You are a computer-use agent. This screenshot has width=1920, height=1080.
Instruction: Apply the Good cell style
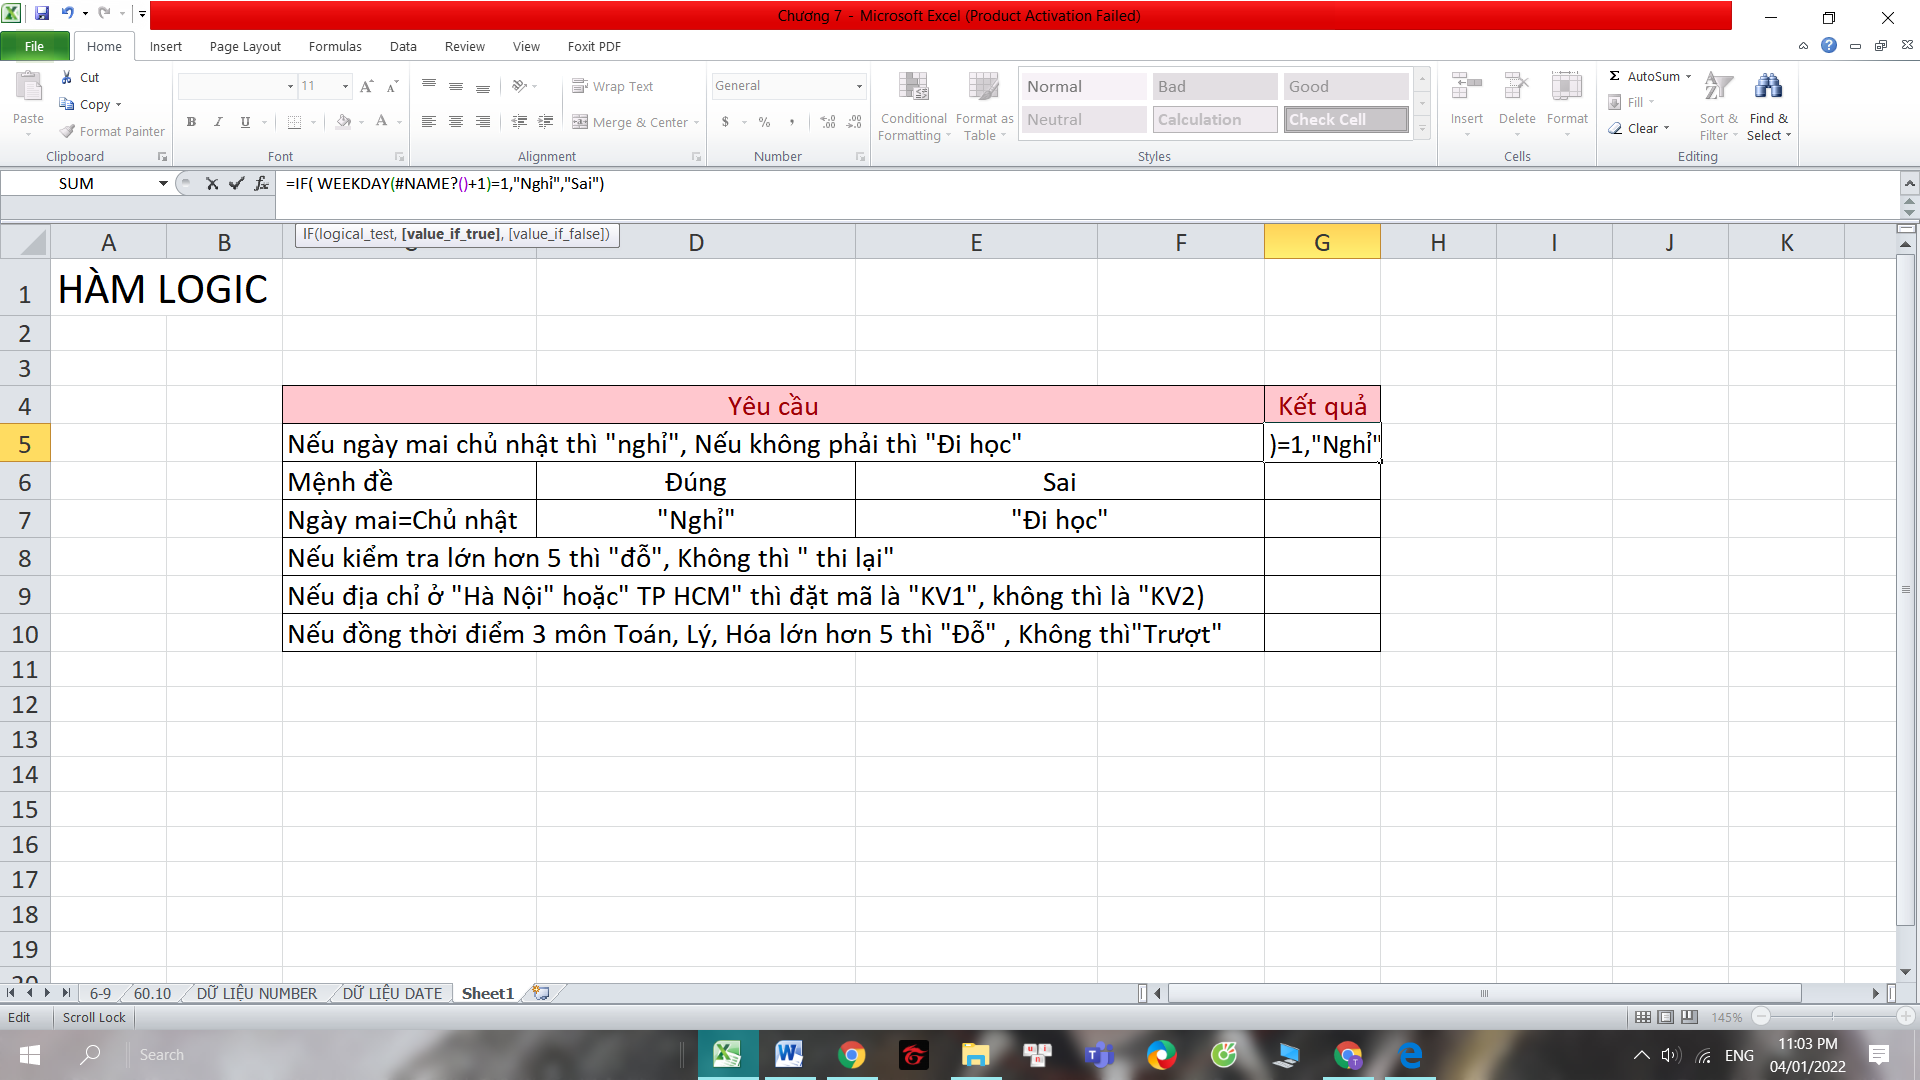pyautogui.click(x=1345, y=86)
